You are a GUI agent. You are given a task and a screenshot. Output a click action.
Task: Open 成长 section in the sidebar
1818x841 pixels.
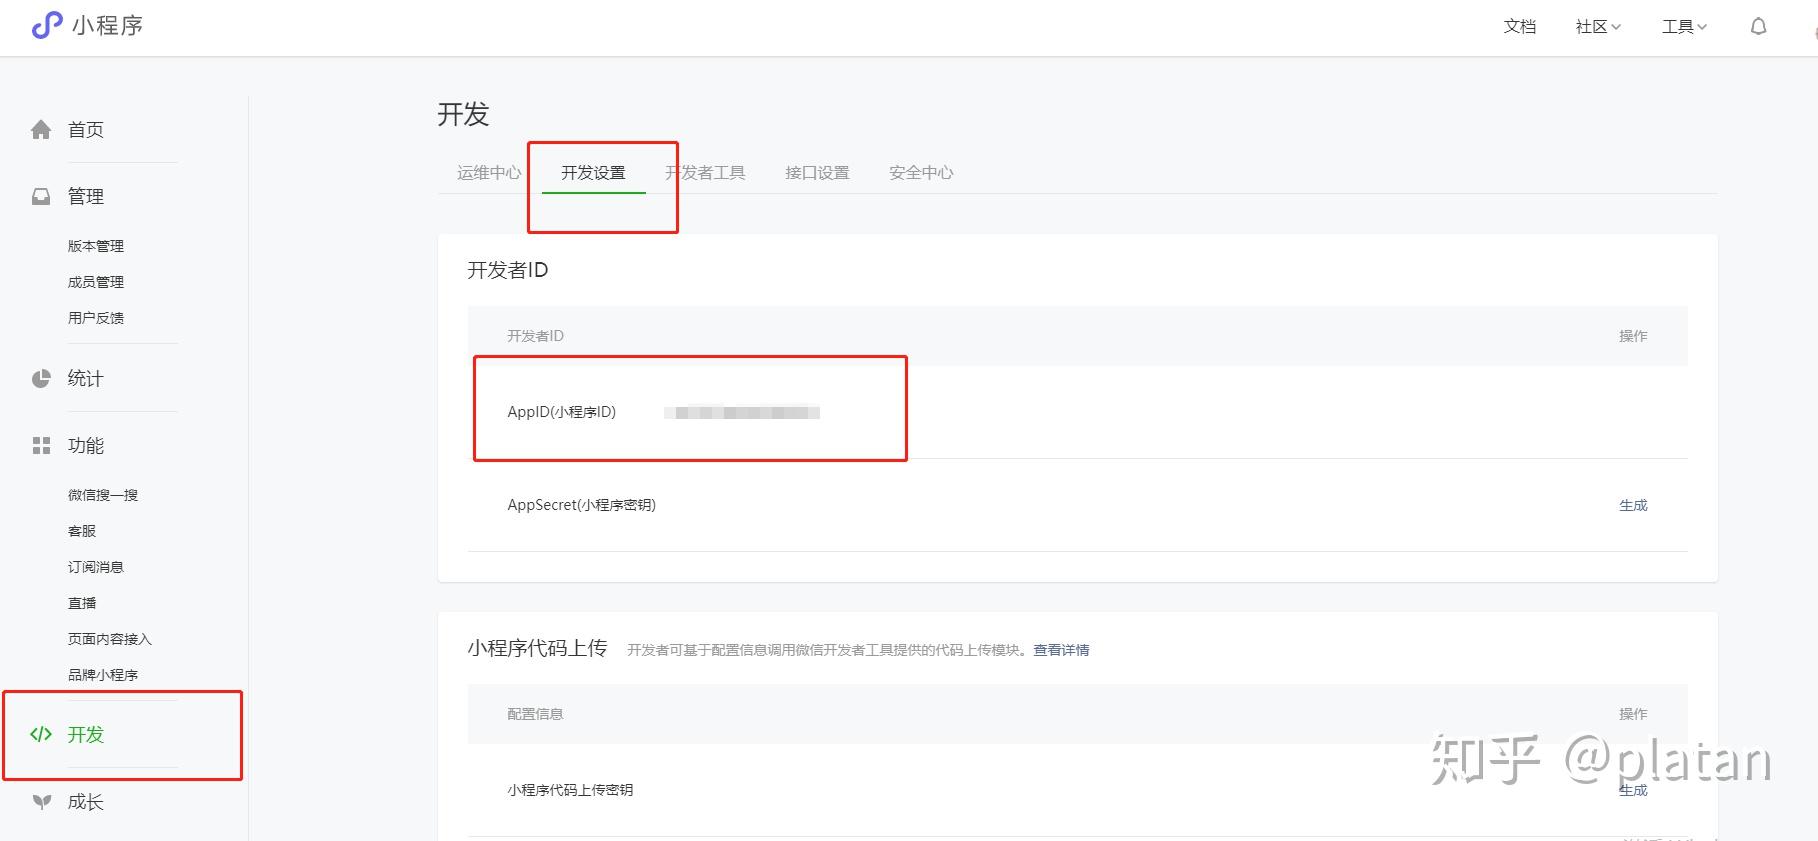tap(86, 802)
